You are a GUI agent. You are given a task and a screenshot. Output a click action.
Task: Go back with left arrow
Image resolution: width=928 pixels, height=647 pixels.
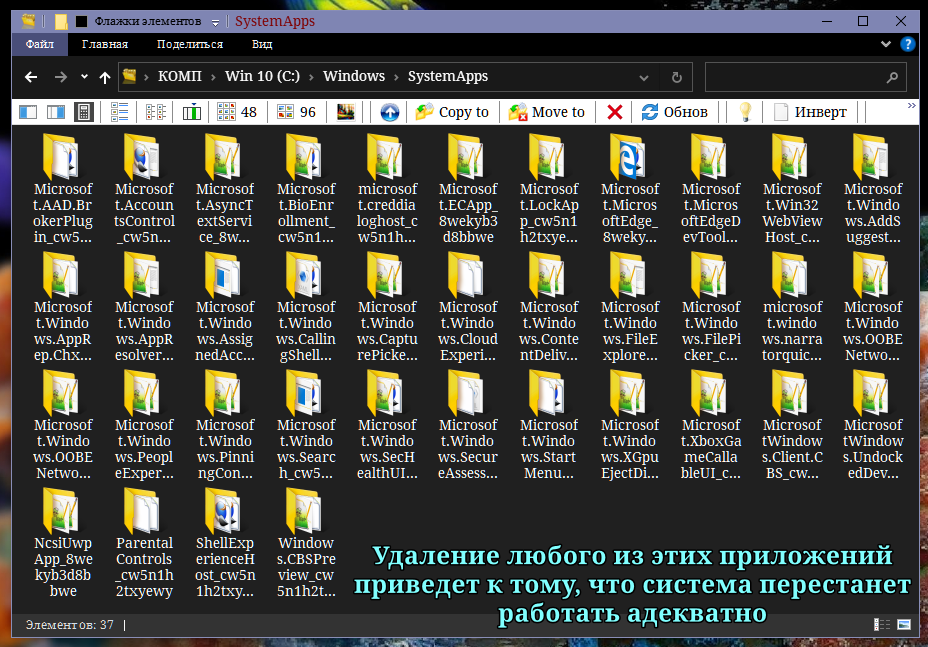click(x=31, y=77)
